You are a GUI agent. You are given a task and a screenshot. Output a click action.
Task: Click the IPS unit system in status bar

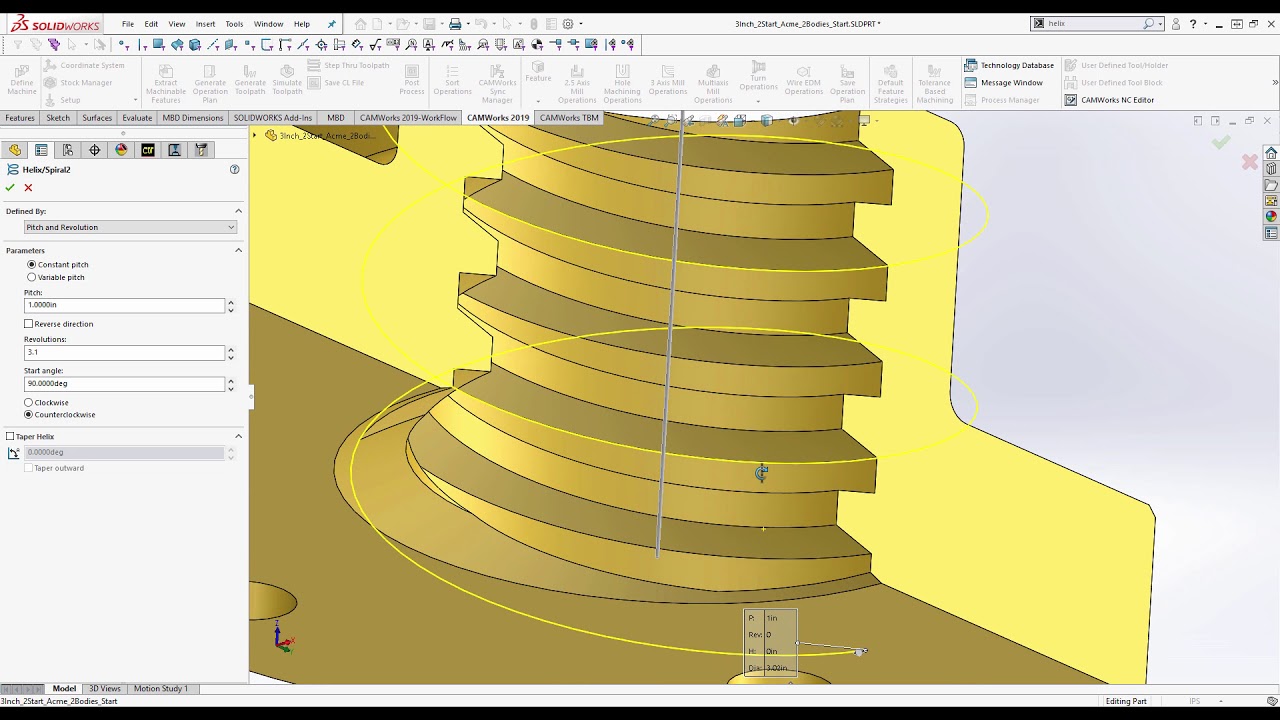1195,701
